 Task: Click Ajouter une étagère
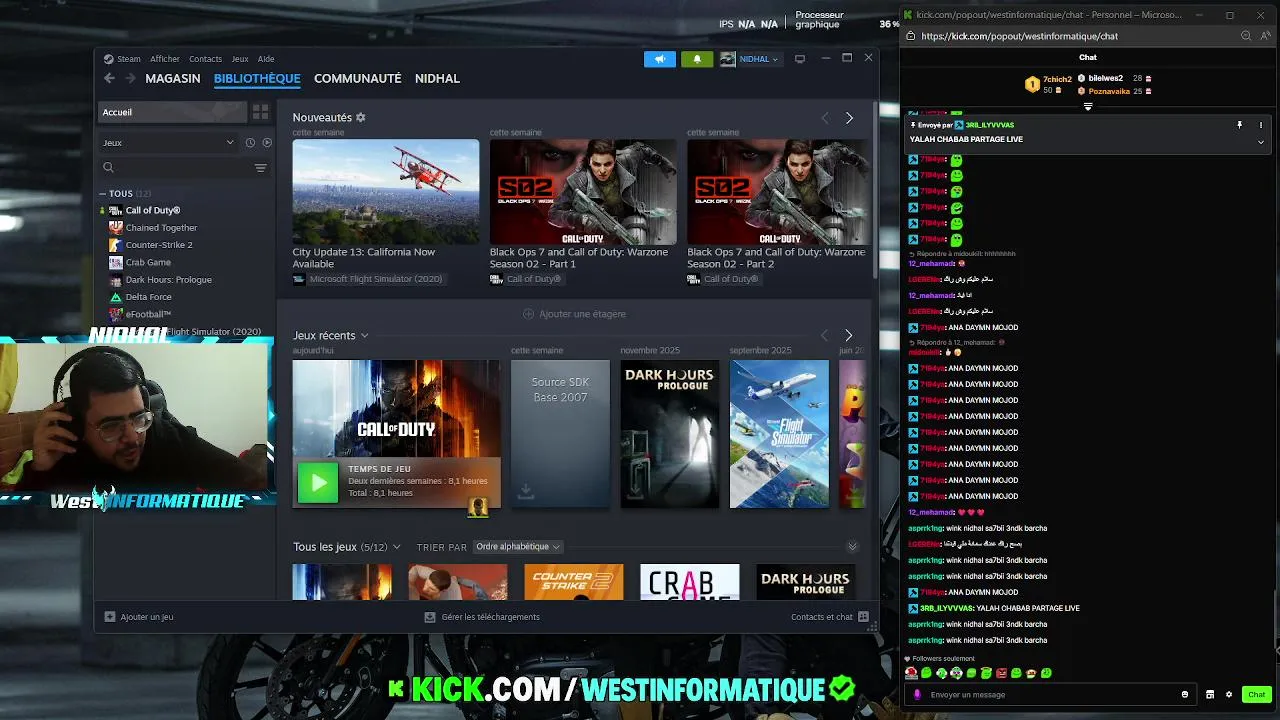[x=574, y=314]
